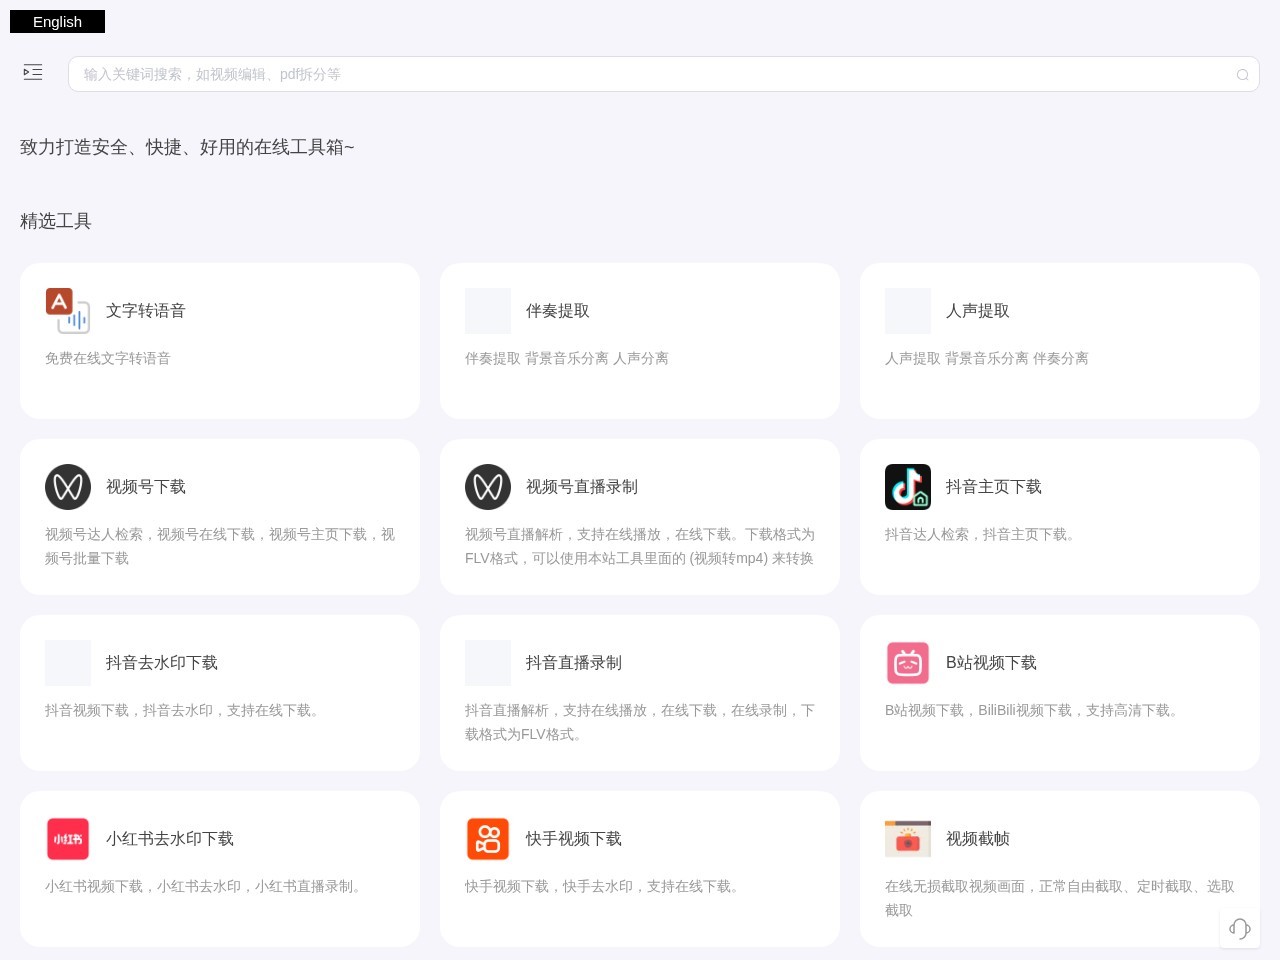1280x960 pixels.
Task: Click the pink B站视频下载 Bilibili icon
Action: click(908, 663)
